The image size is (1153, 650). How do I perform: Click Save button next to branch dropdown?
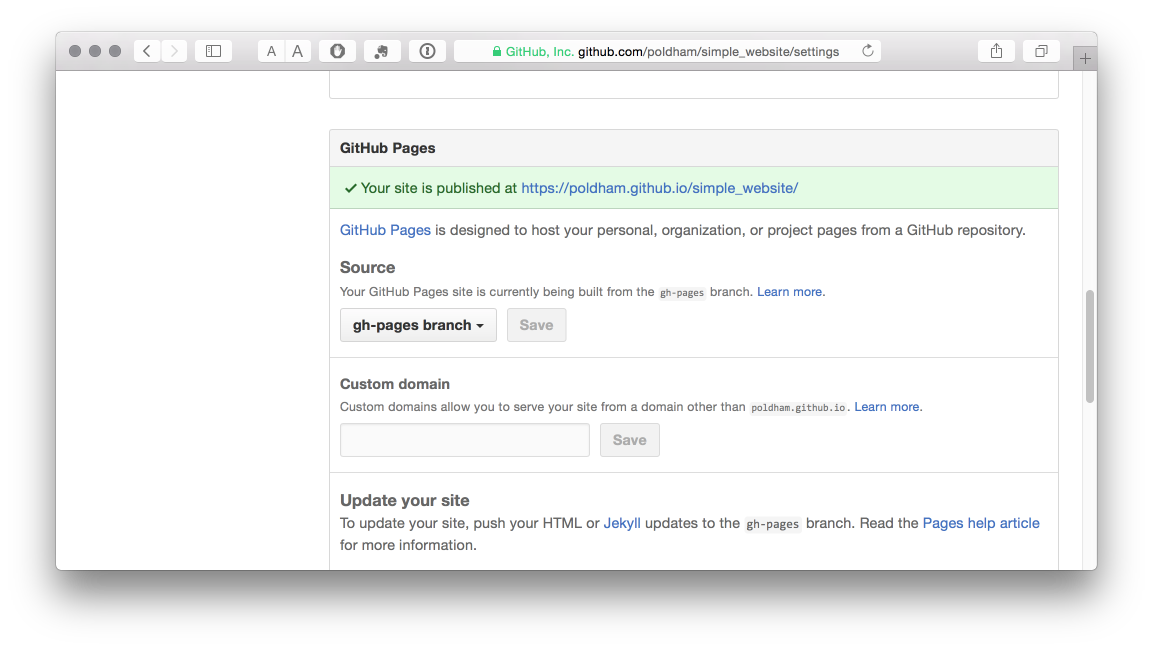click(x=537, y=325)
